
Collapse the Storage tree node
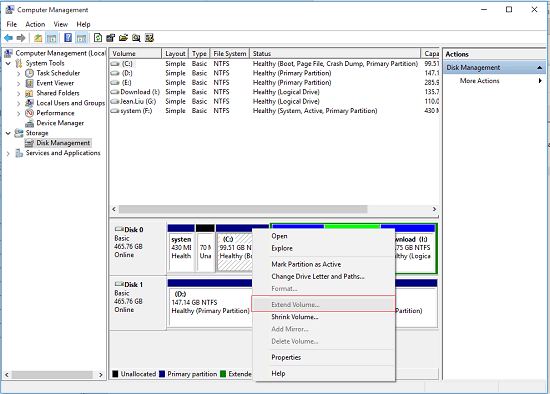tap(8, 133)
